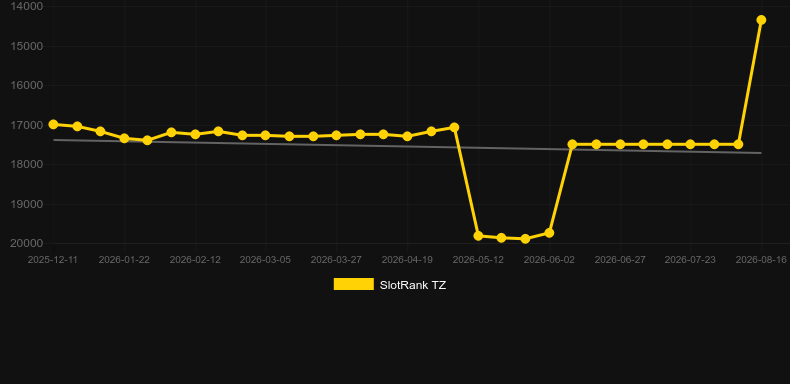Viewport: 790px width, 384px height.
Task: Toggle the SlotRank TZ yellow legend swatch
Action: (x=354, y=284)
